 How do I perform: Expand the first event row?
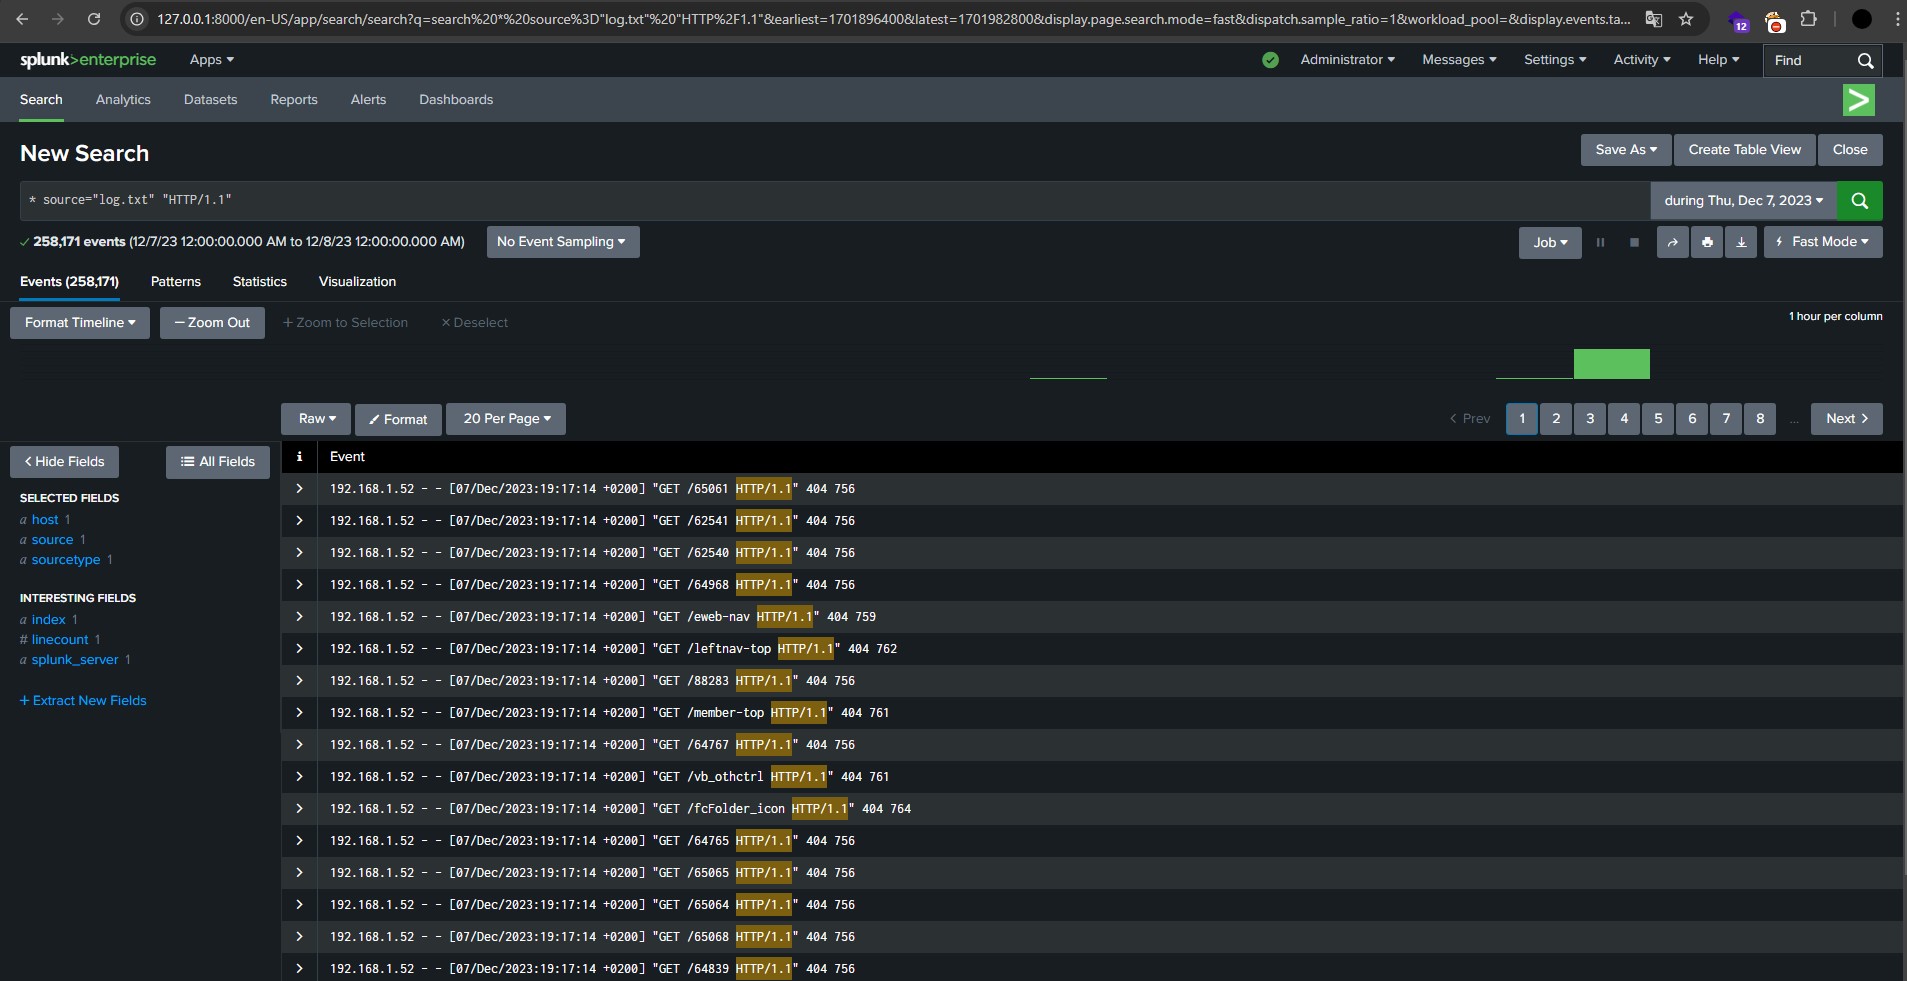[x=299, y=489]
